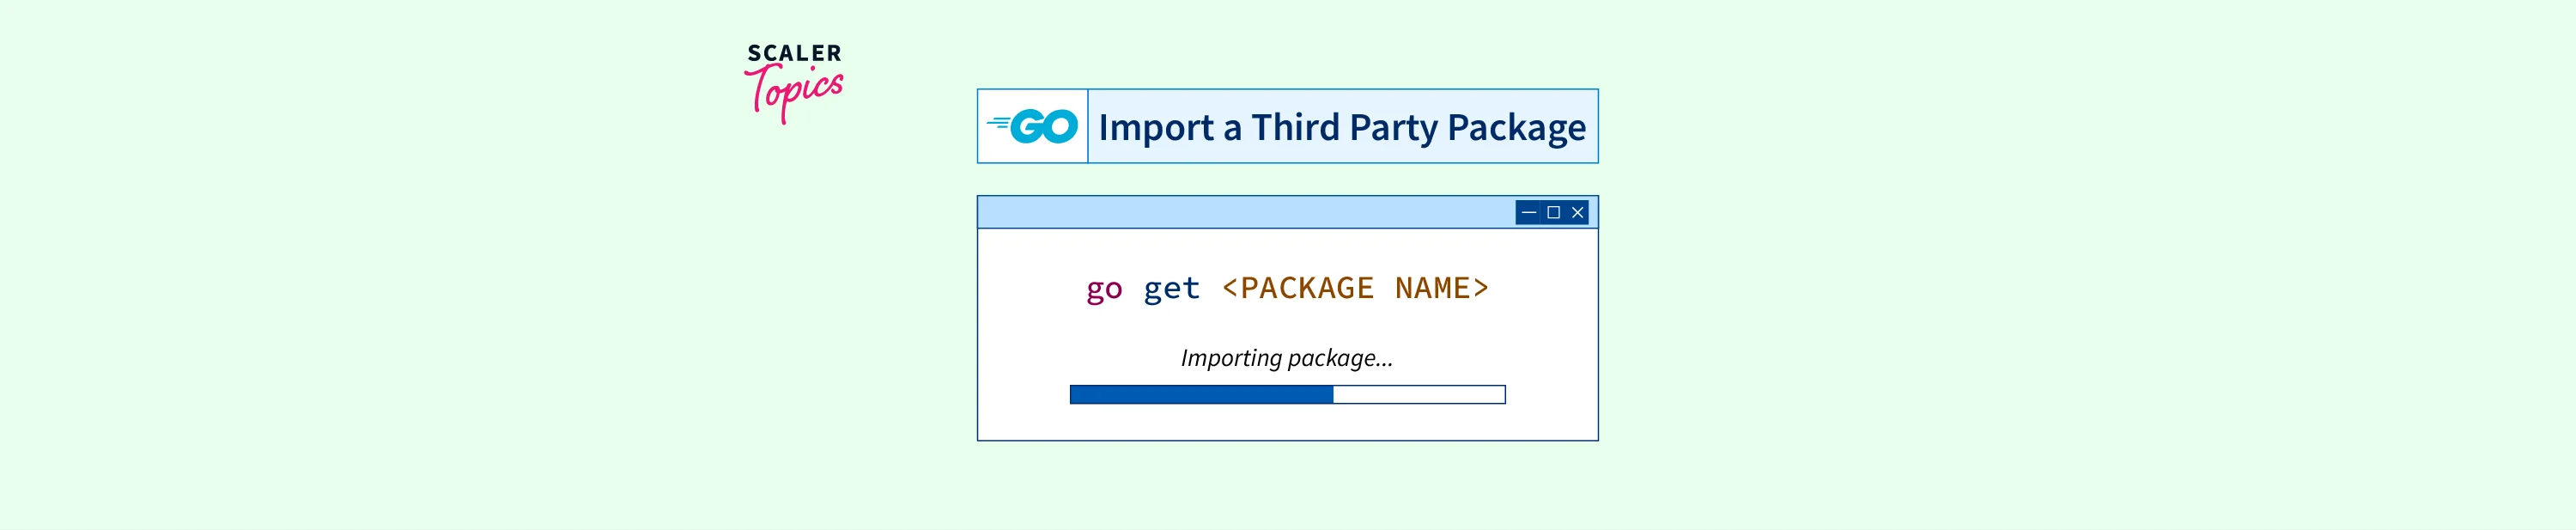The width and height of the screenshot is (2576, 530).
Task: Click the 'SCALER' wordmark text
Action: click(794, 53)
